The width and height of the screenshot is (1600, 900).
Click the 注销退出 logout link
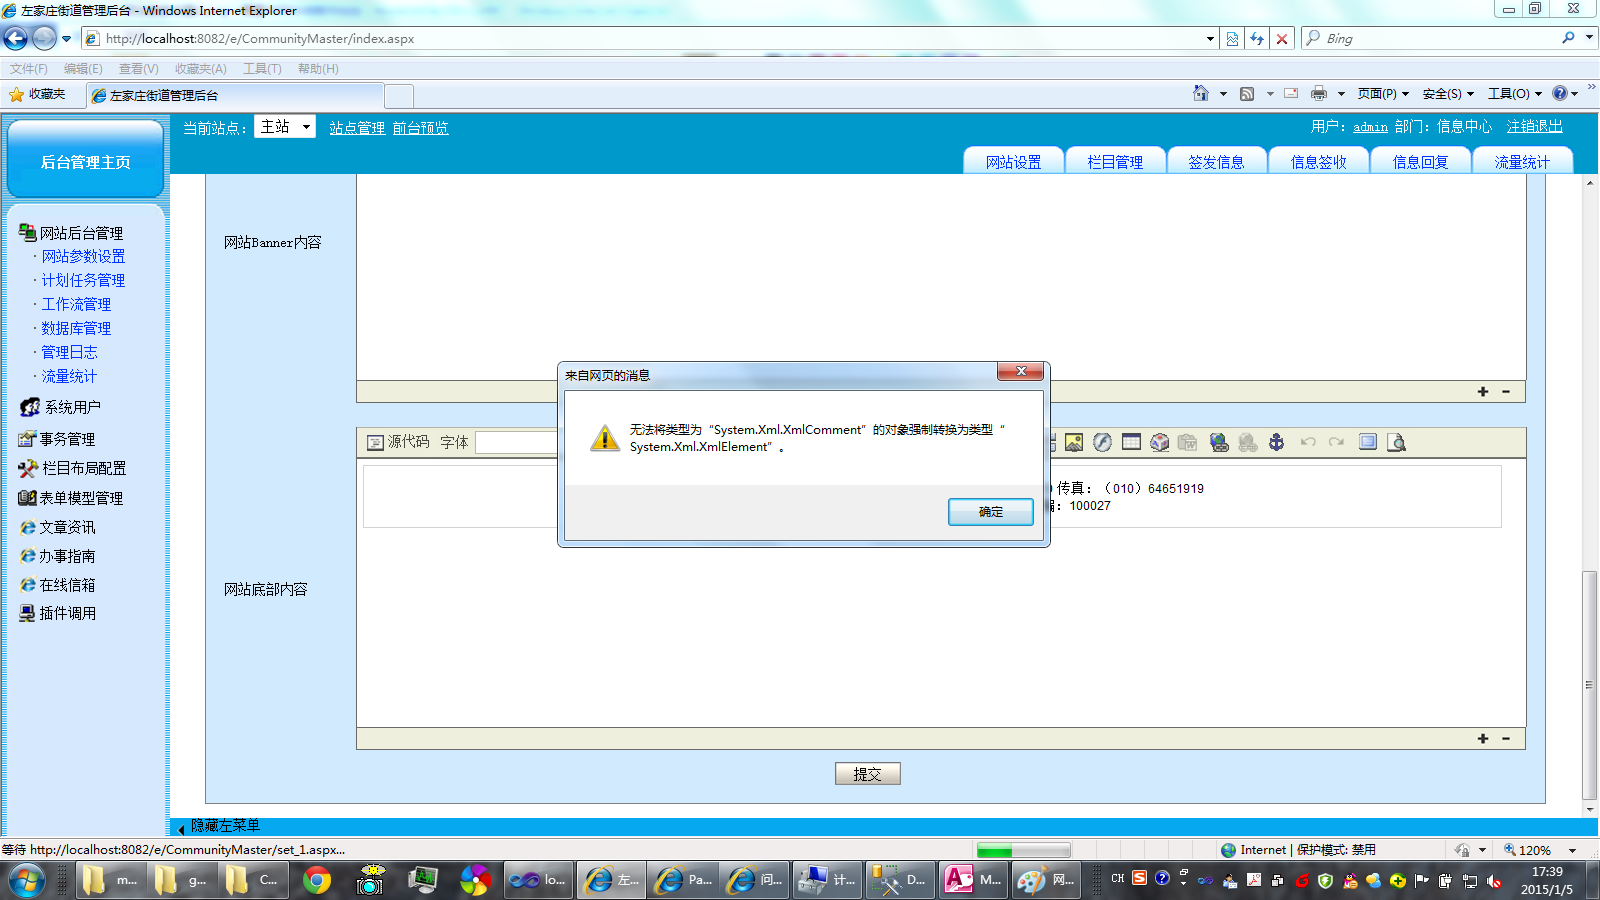(x=1534, y=127)
